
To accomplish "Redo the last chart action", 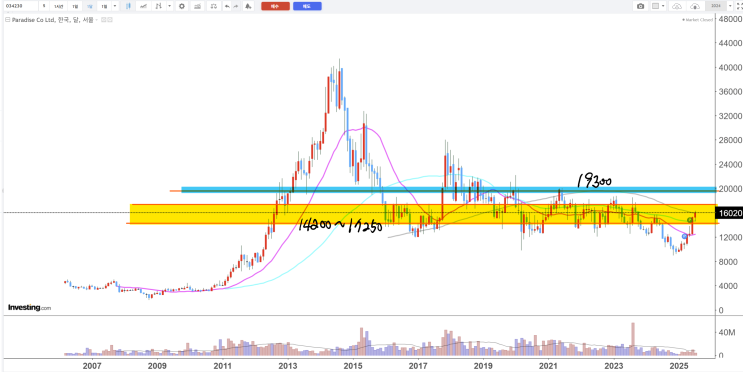I will [236, 6].
